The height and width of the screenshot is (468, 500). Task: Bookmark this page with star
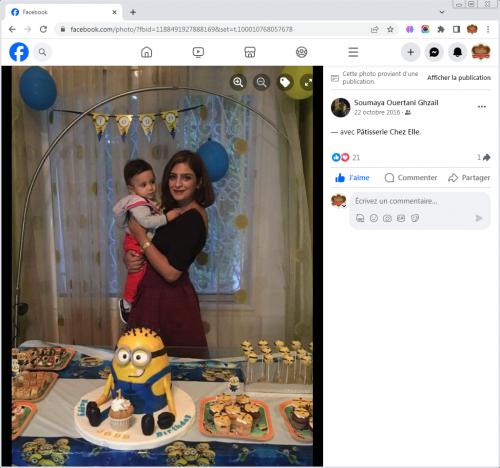pos(390,29)
